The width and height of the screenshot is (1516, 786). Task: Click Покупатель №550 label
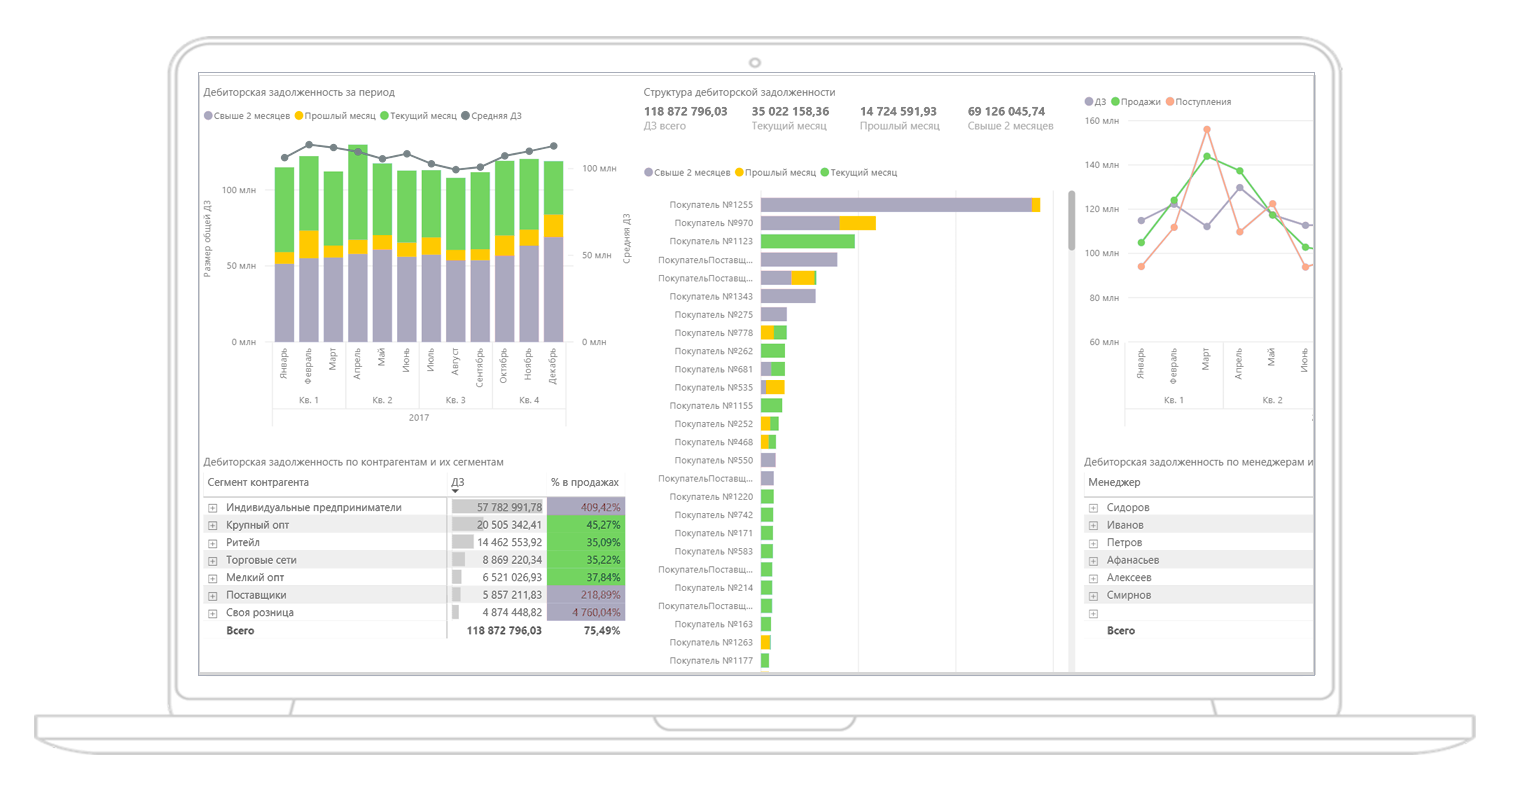(713, 460)
